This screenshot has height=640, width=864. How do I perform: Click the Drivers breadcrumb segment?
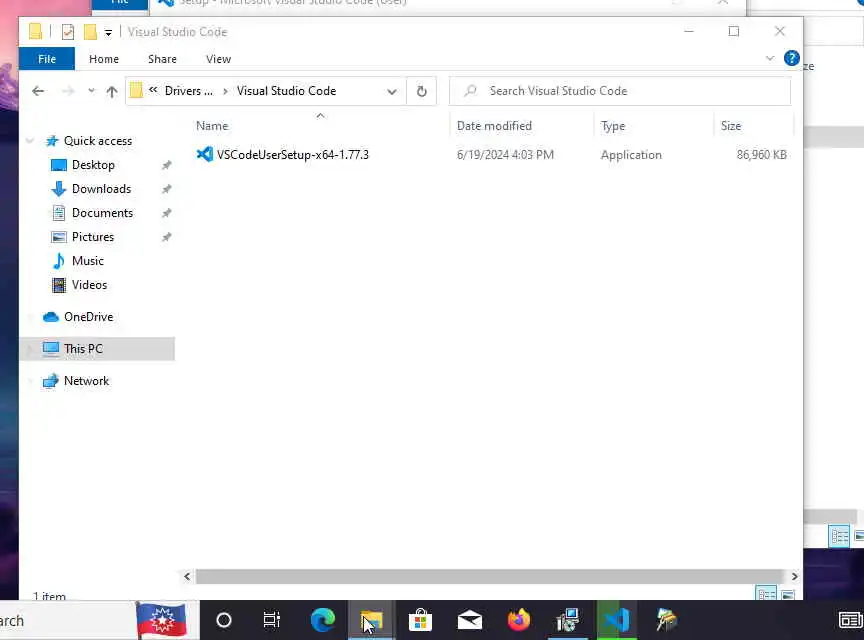click(188, 91)
